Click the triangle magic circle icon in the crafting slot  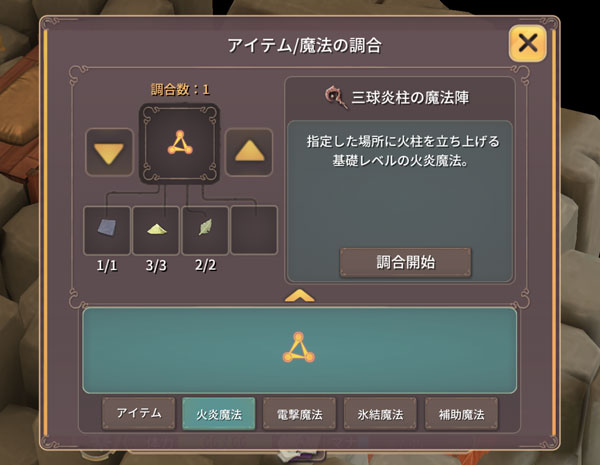click(179, 143)
